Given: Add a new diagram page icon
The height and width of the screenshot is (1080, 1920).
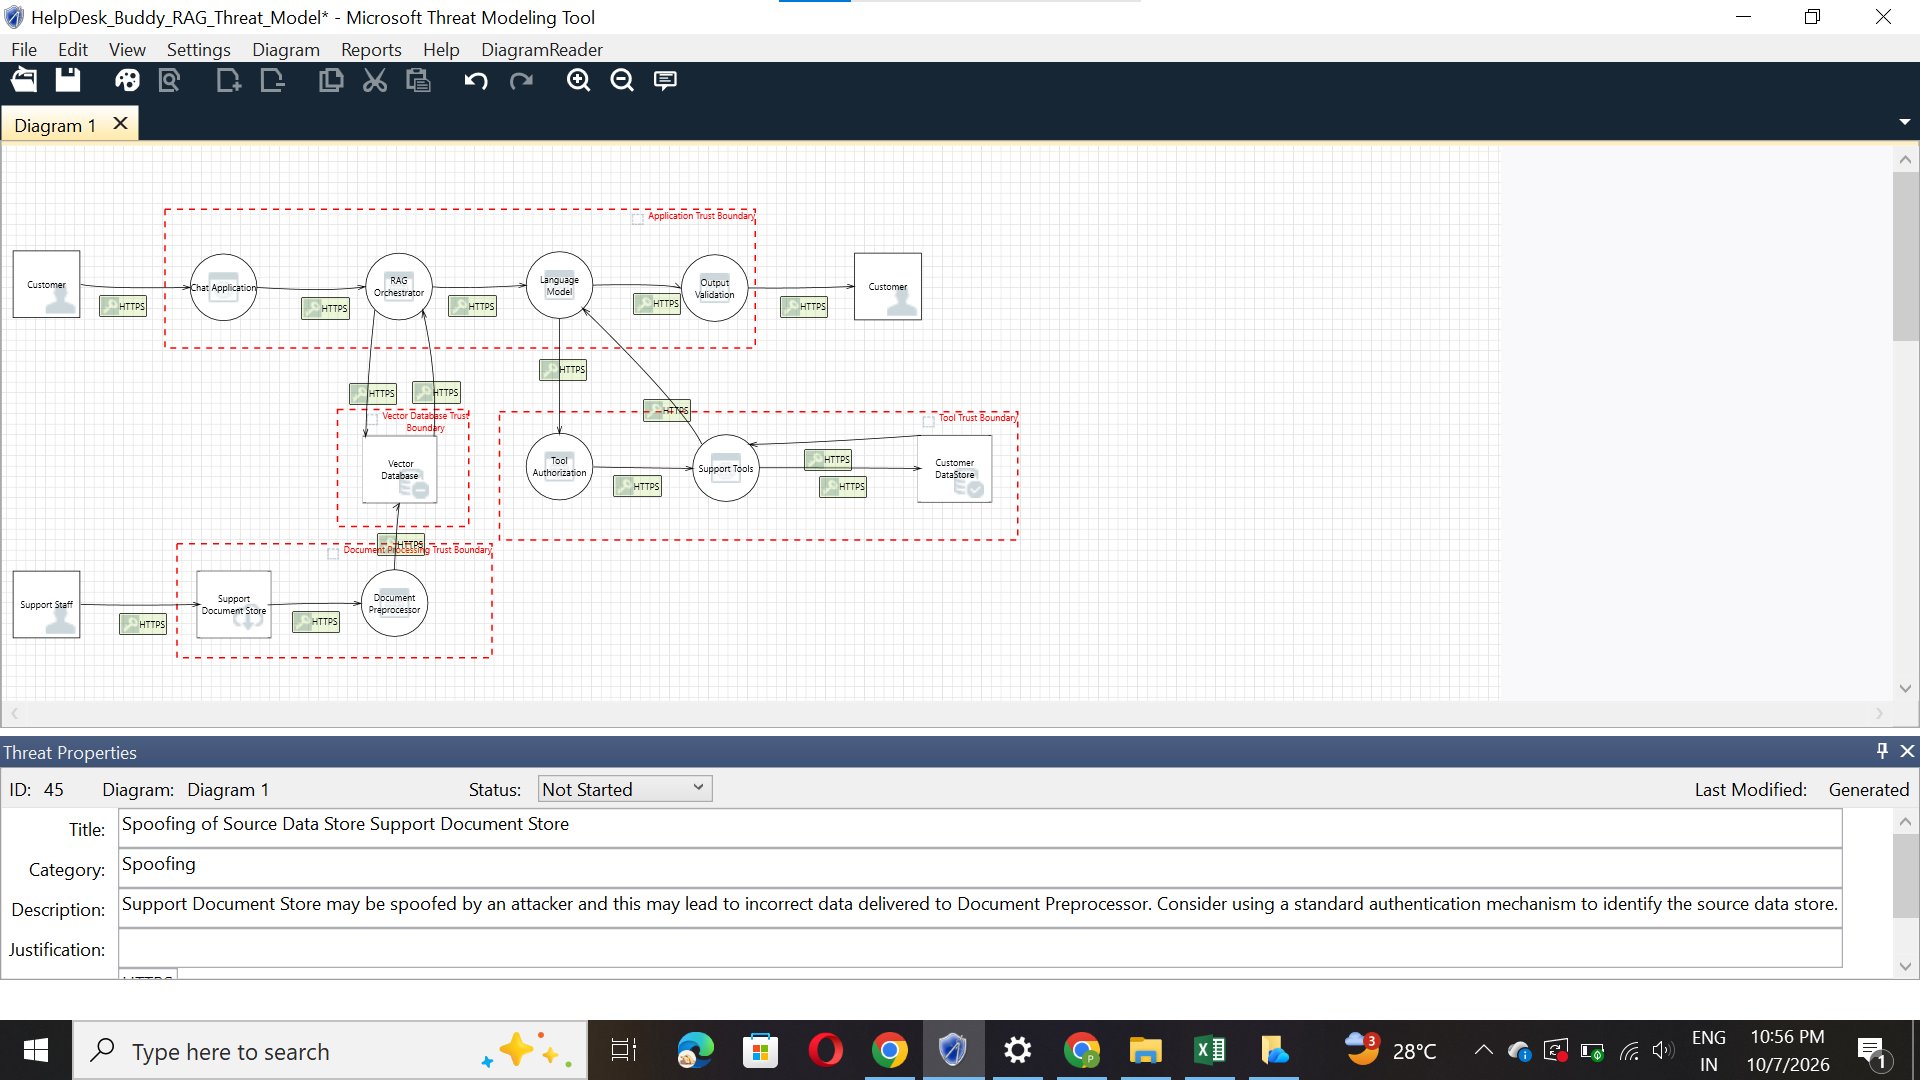Looking at the screenshot, I should click(x=229, y=81).
